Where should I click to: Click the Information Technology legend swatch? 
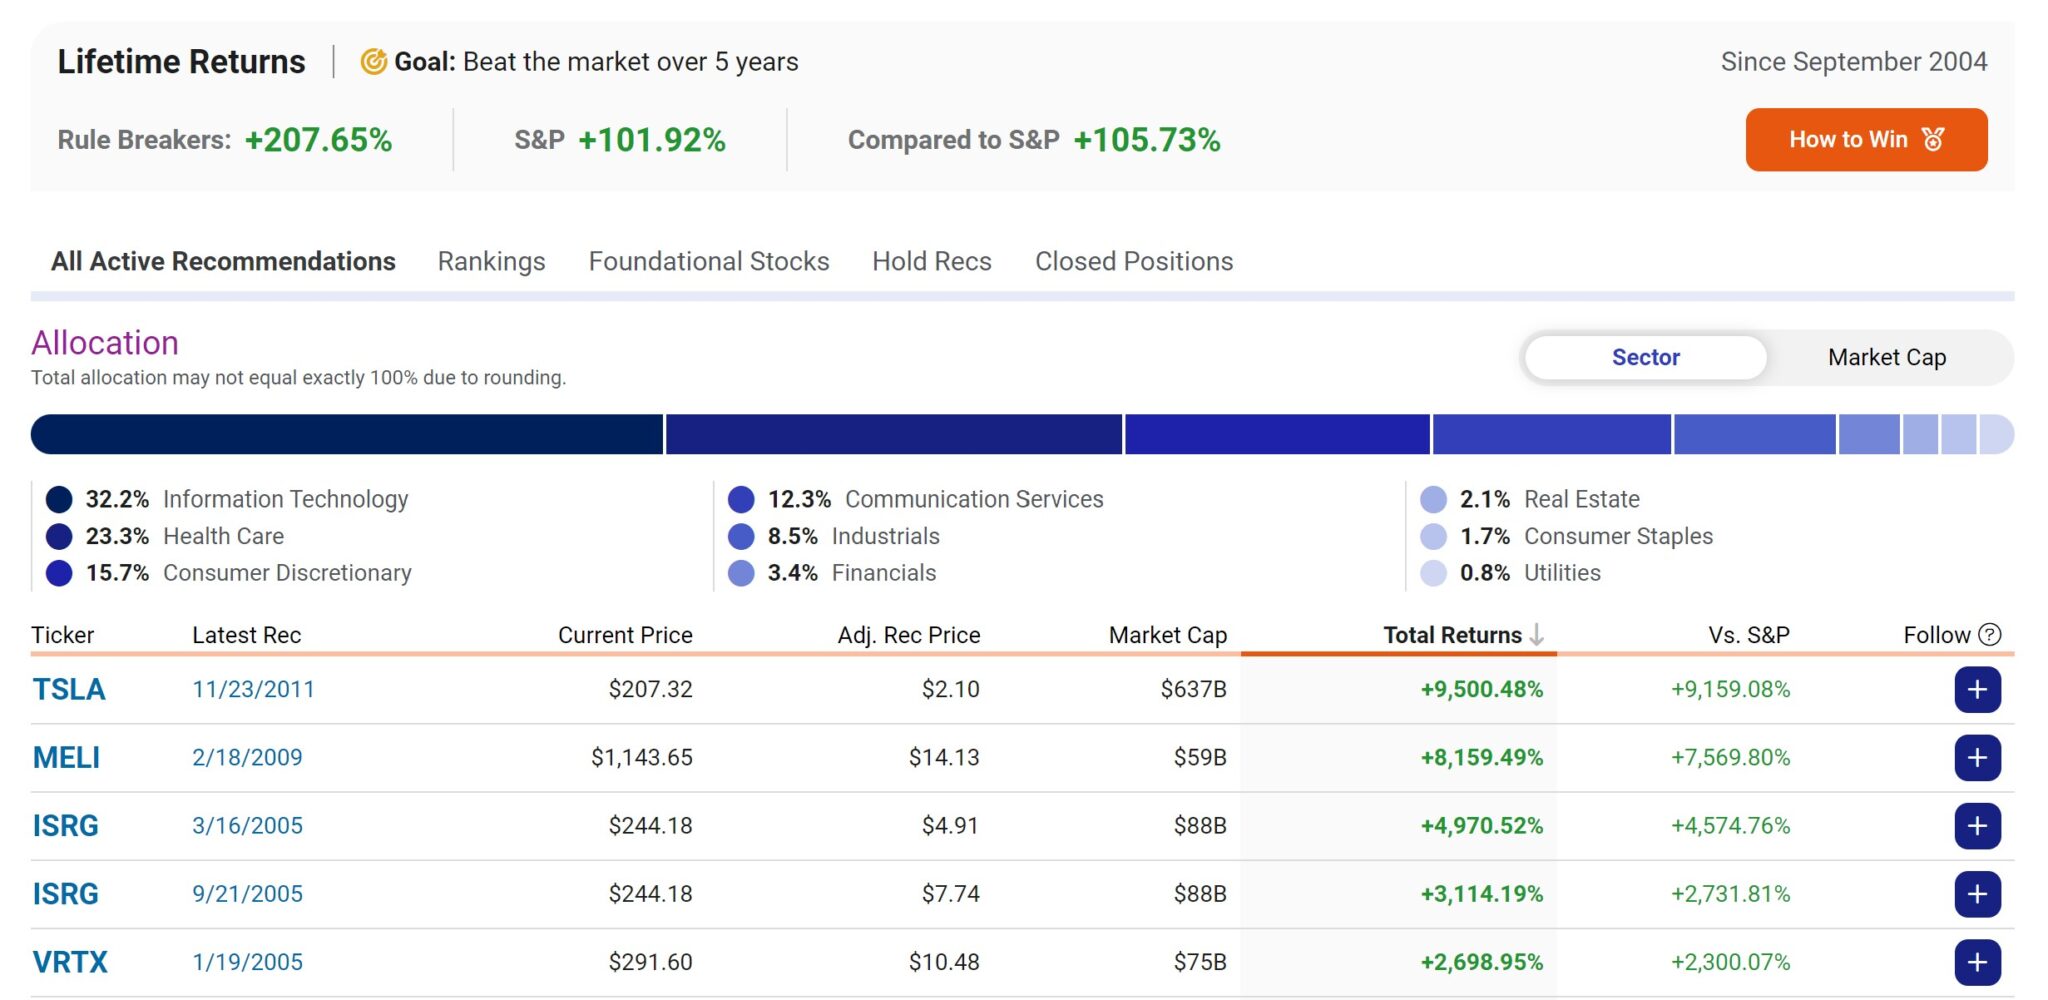click(59, 499)
